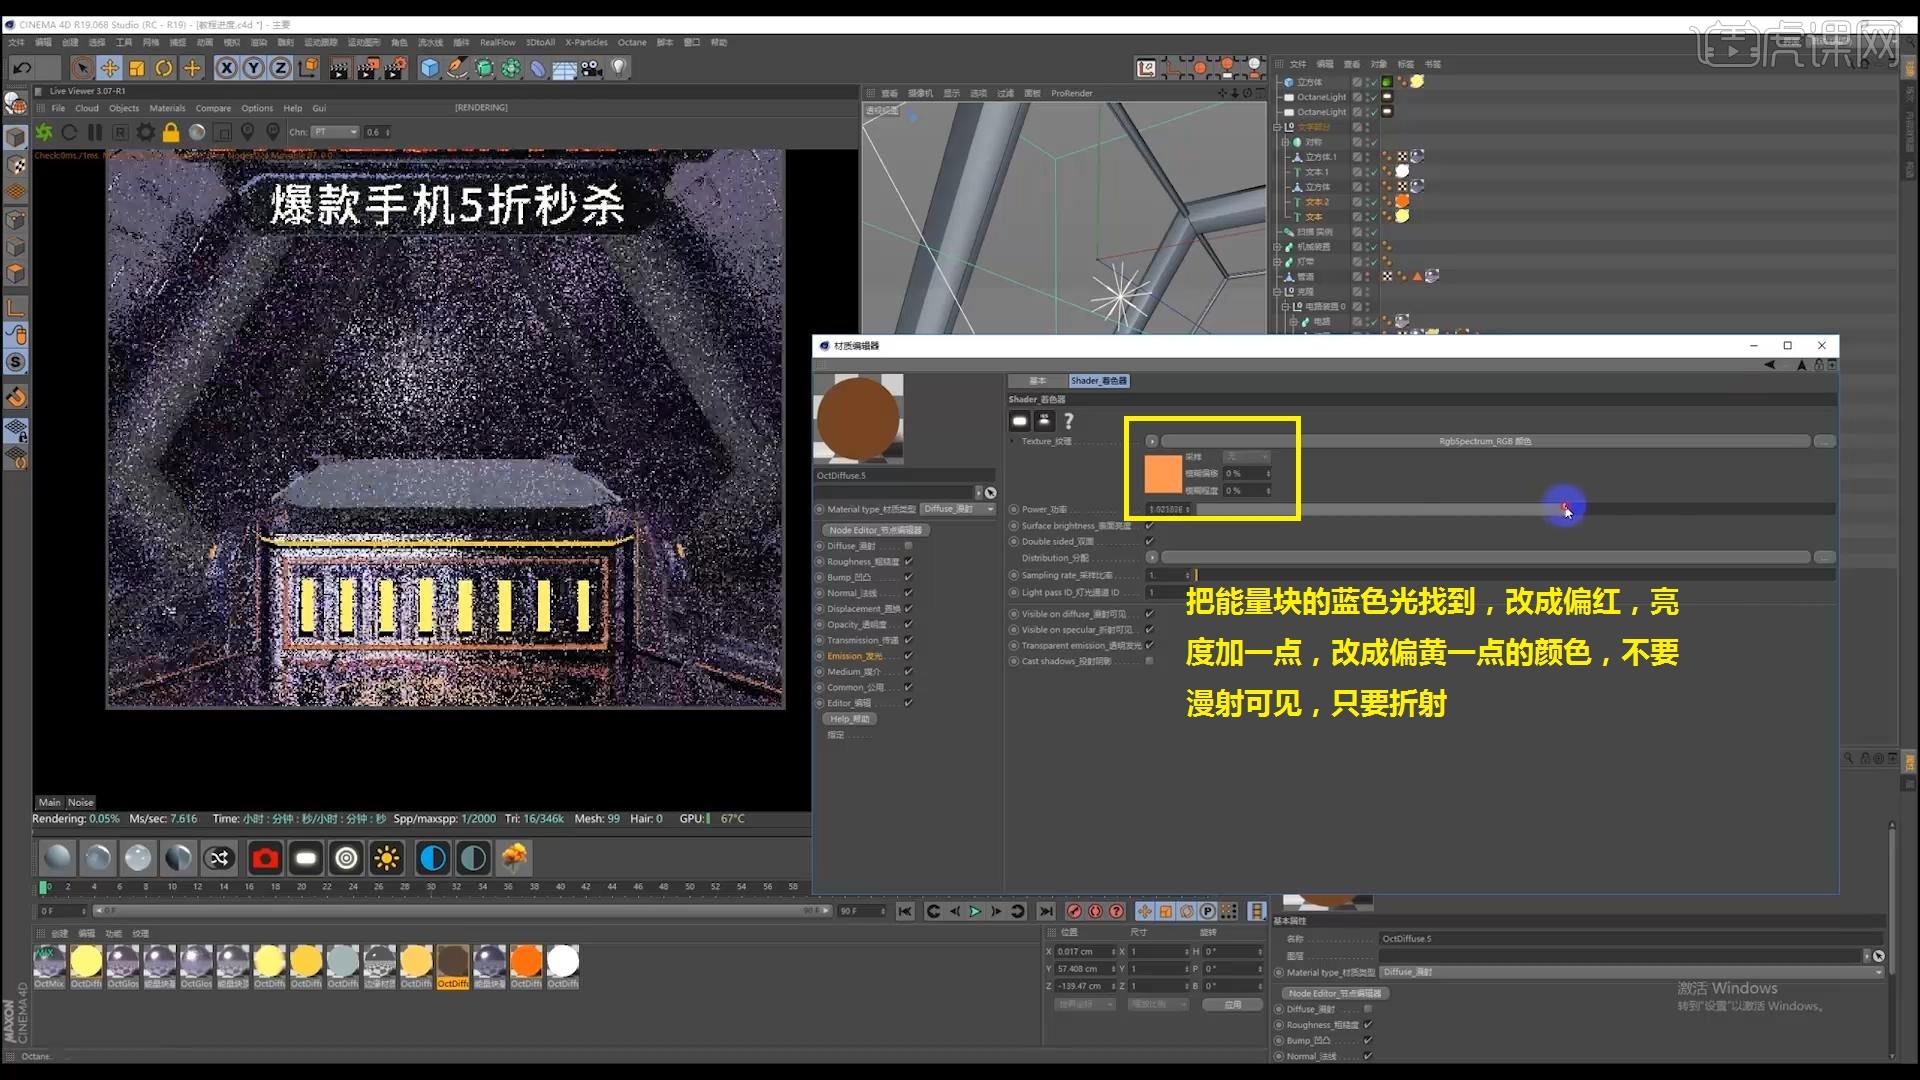
Task: Open Live Viewer settings via gear icon
Action: pyautogui.click(x=146, y=132)
